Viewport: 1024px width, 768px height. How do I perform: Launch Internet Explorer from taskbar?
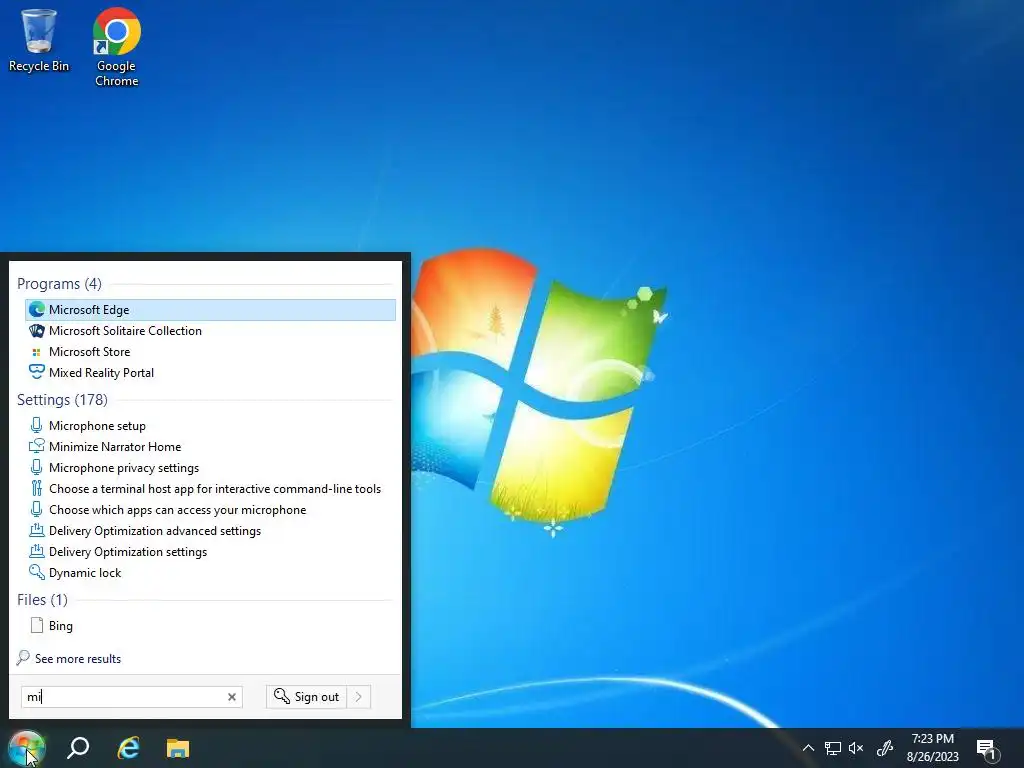(x=128, y=748)
